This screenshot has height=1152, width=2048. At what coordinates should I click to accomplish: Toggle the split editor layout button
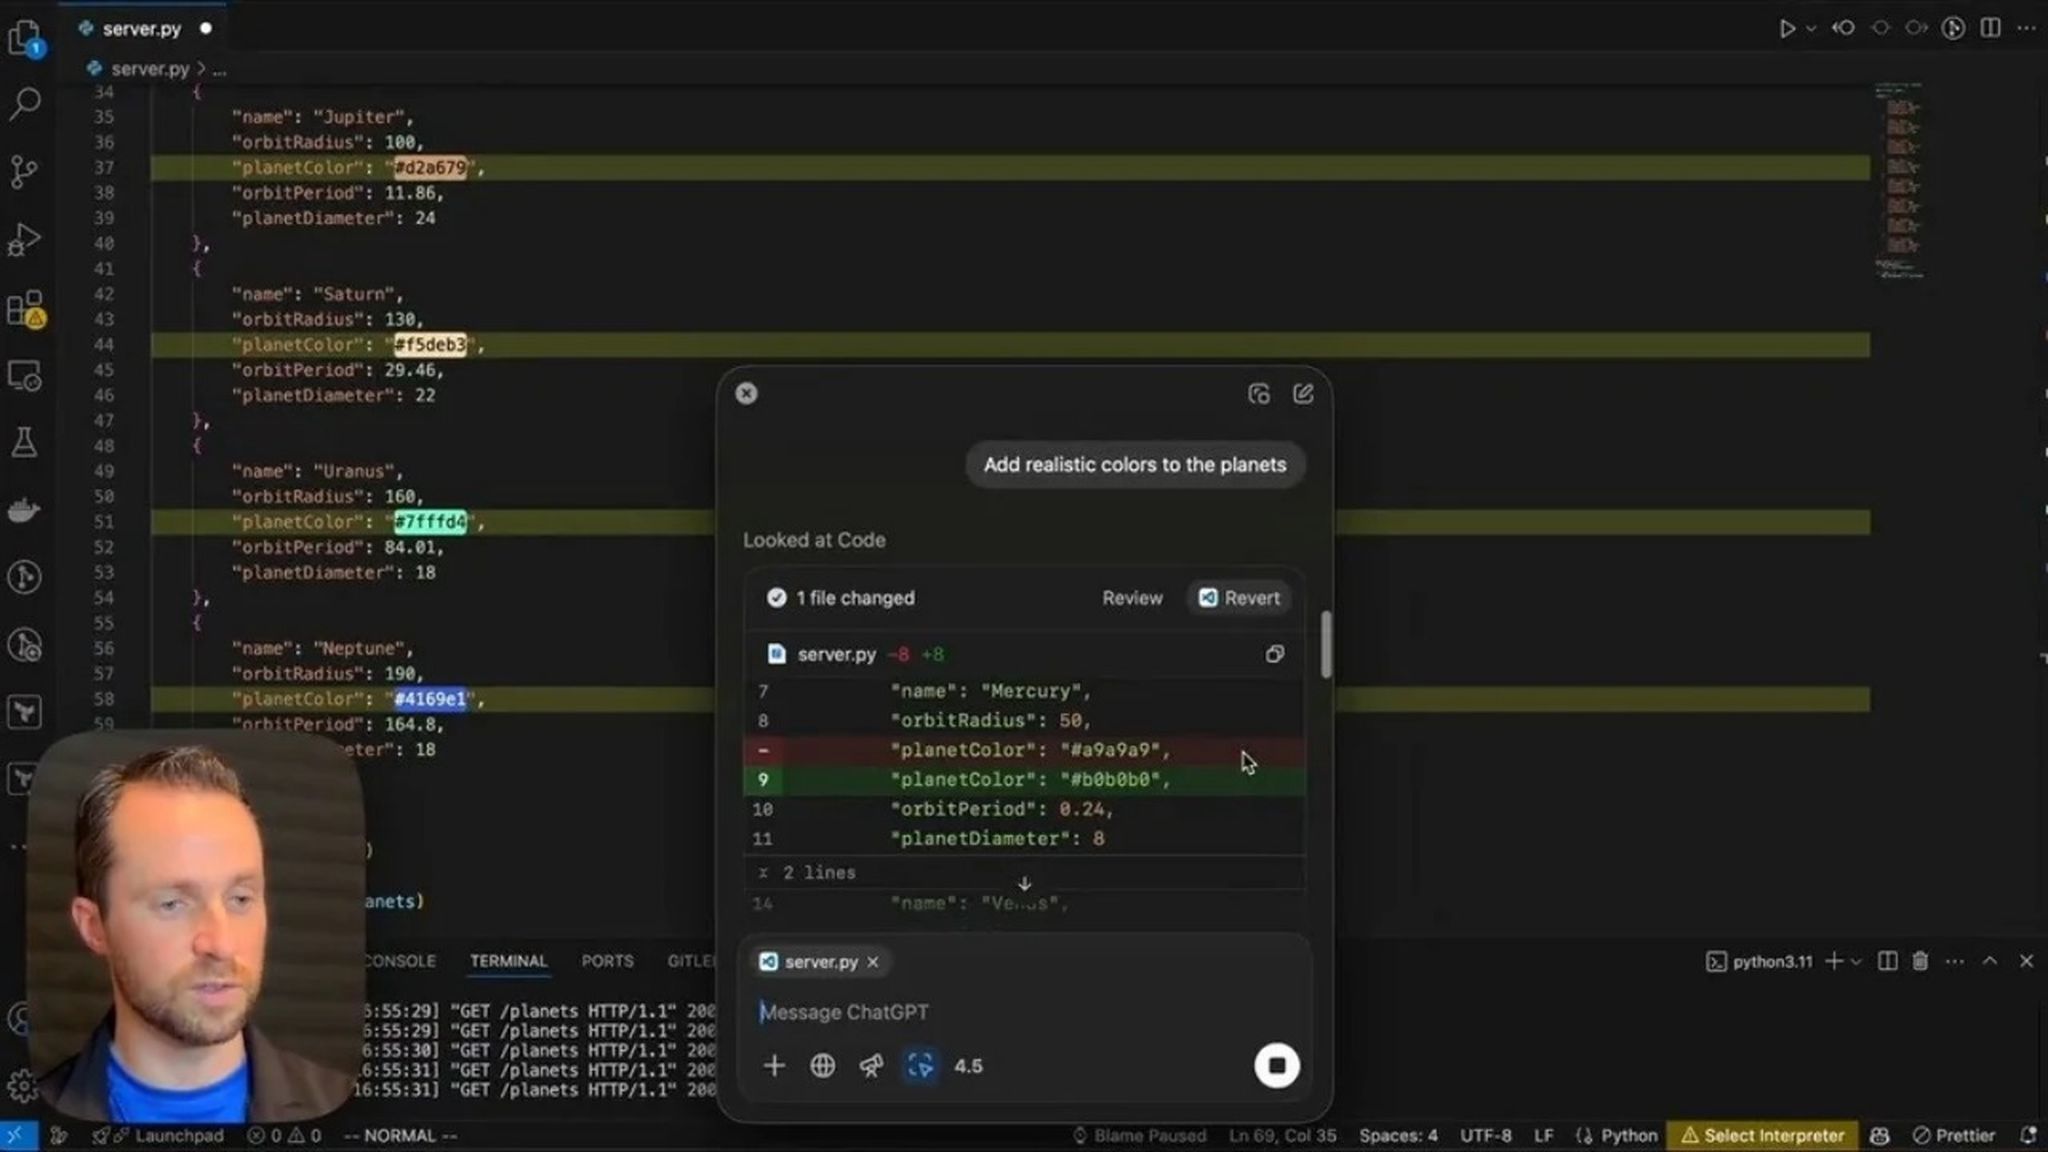click(x=1991, y=28)
